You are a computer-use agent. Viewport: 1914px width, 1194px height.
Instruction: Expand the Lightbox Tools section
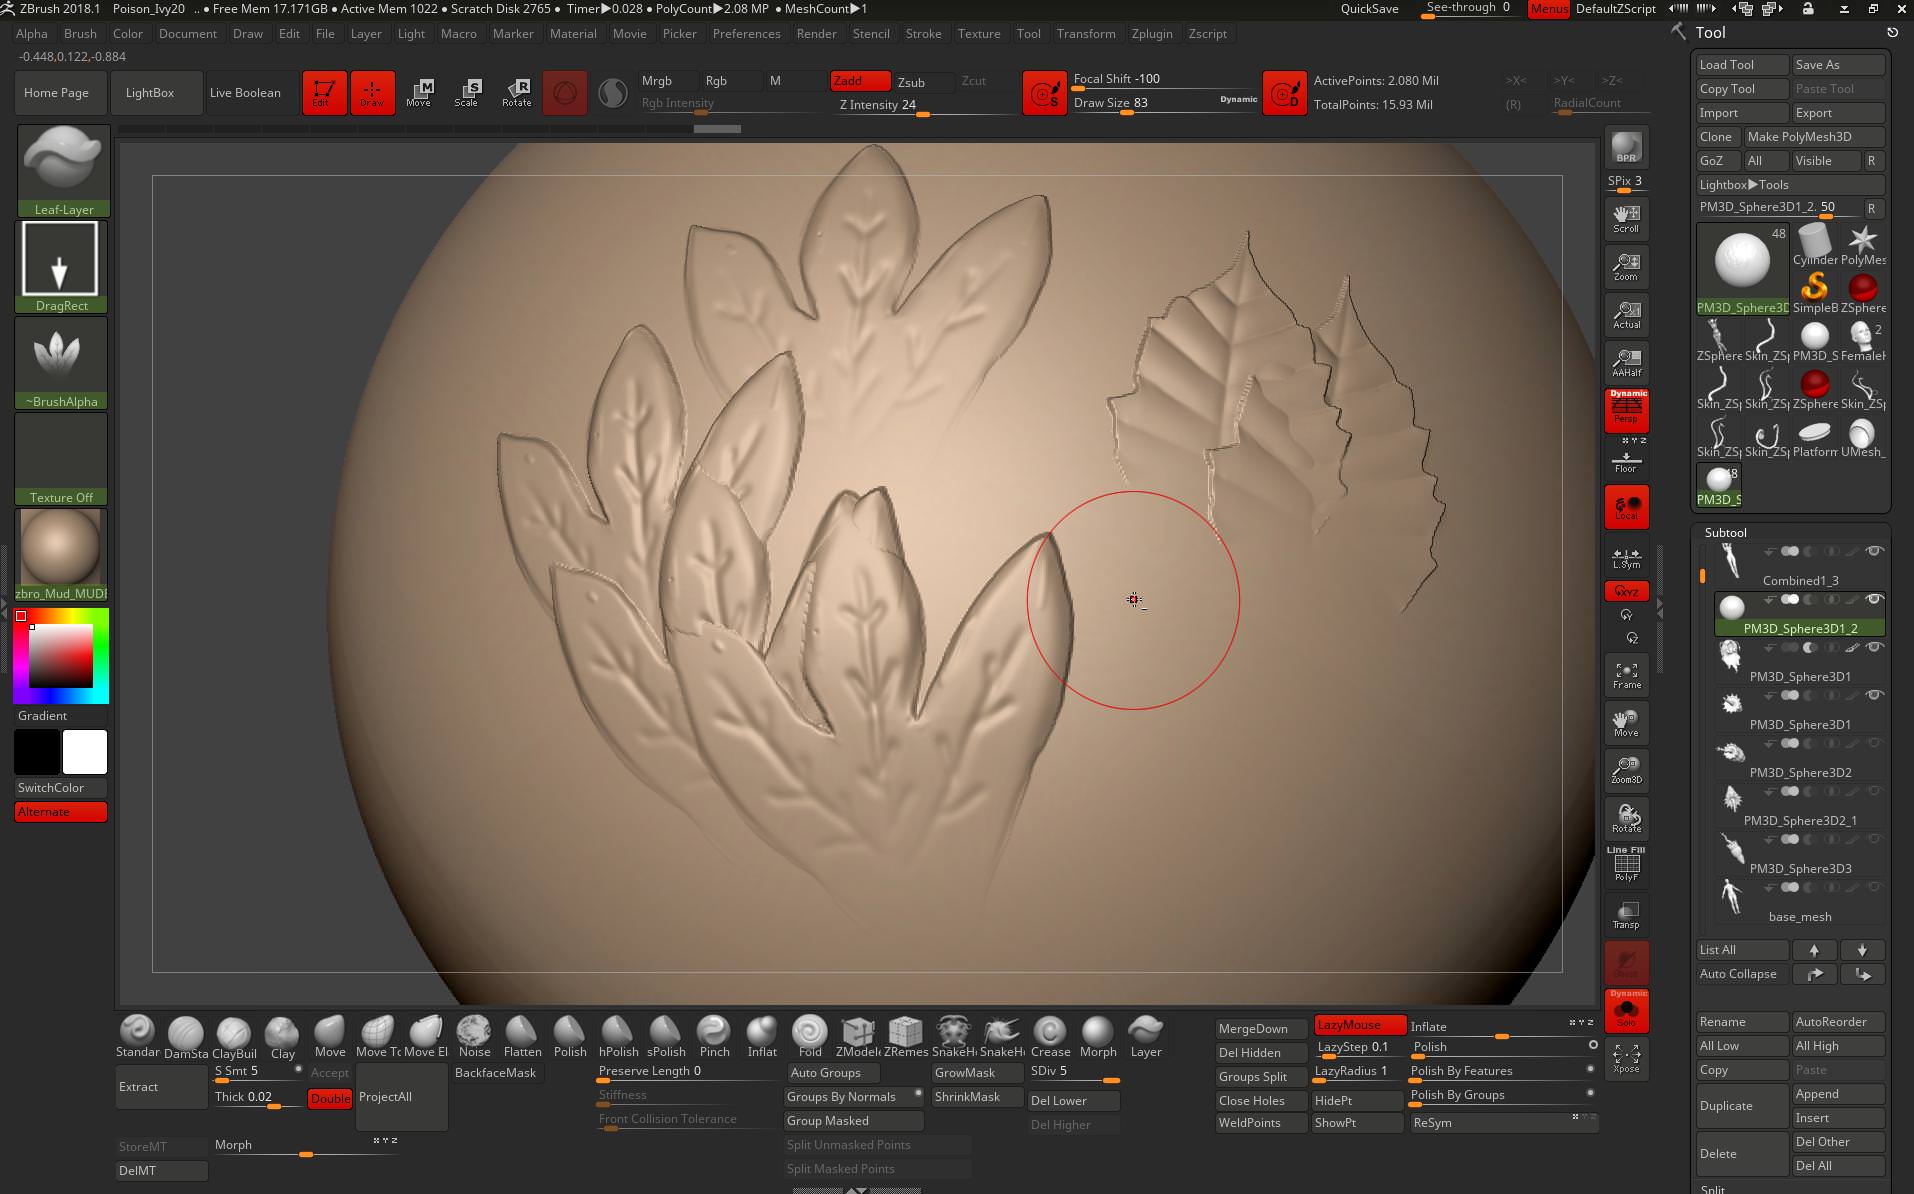(x=1790, y=185)
